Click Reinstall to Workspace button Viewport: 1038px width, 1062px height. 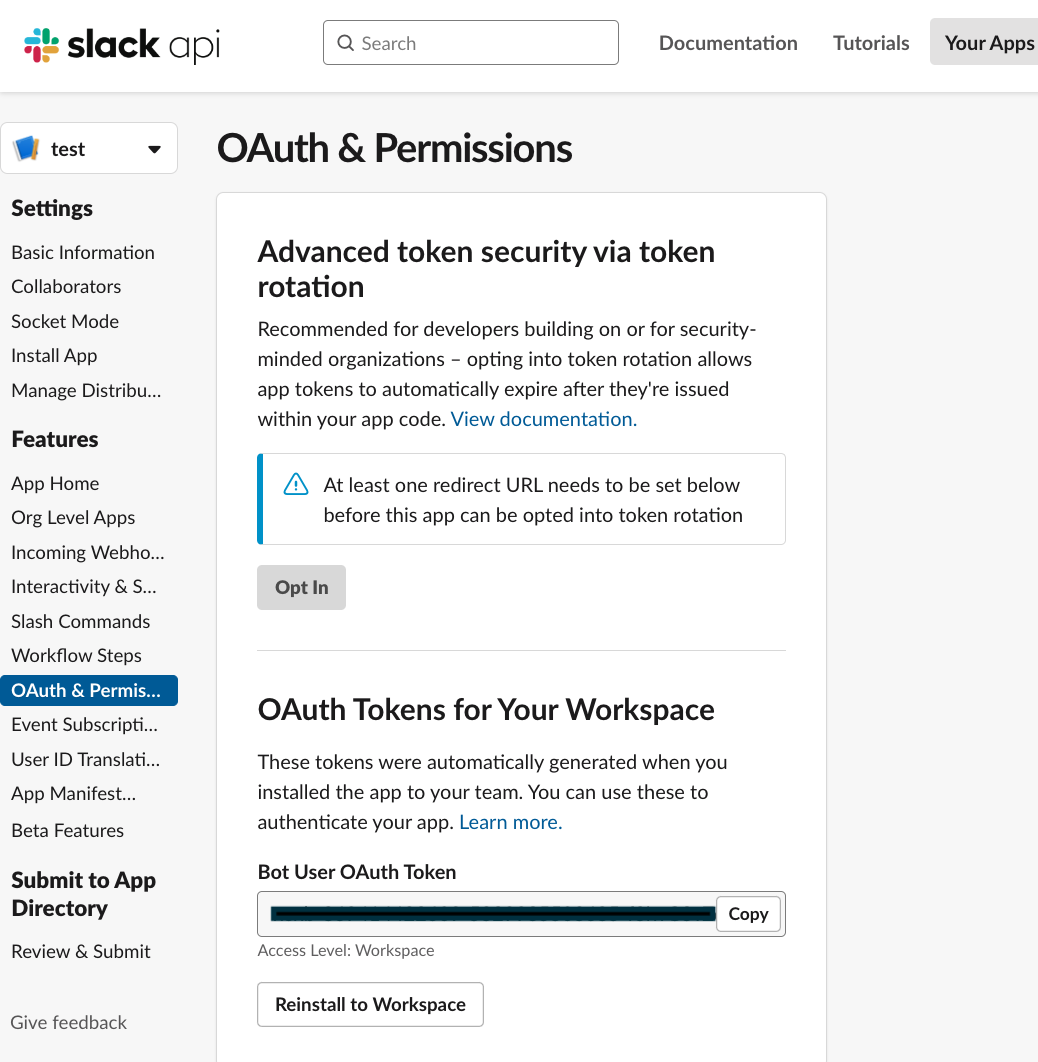click(370, 1004)
